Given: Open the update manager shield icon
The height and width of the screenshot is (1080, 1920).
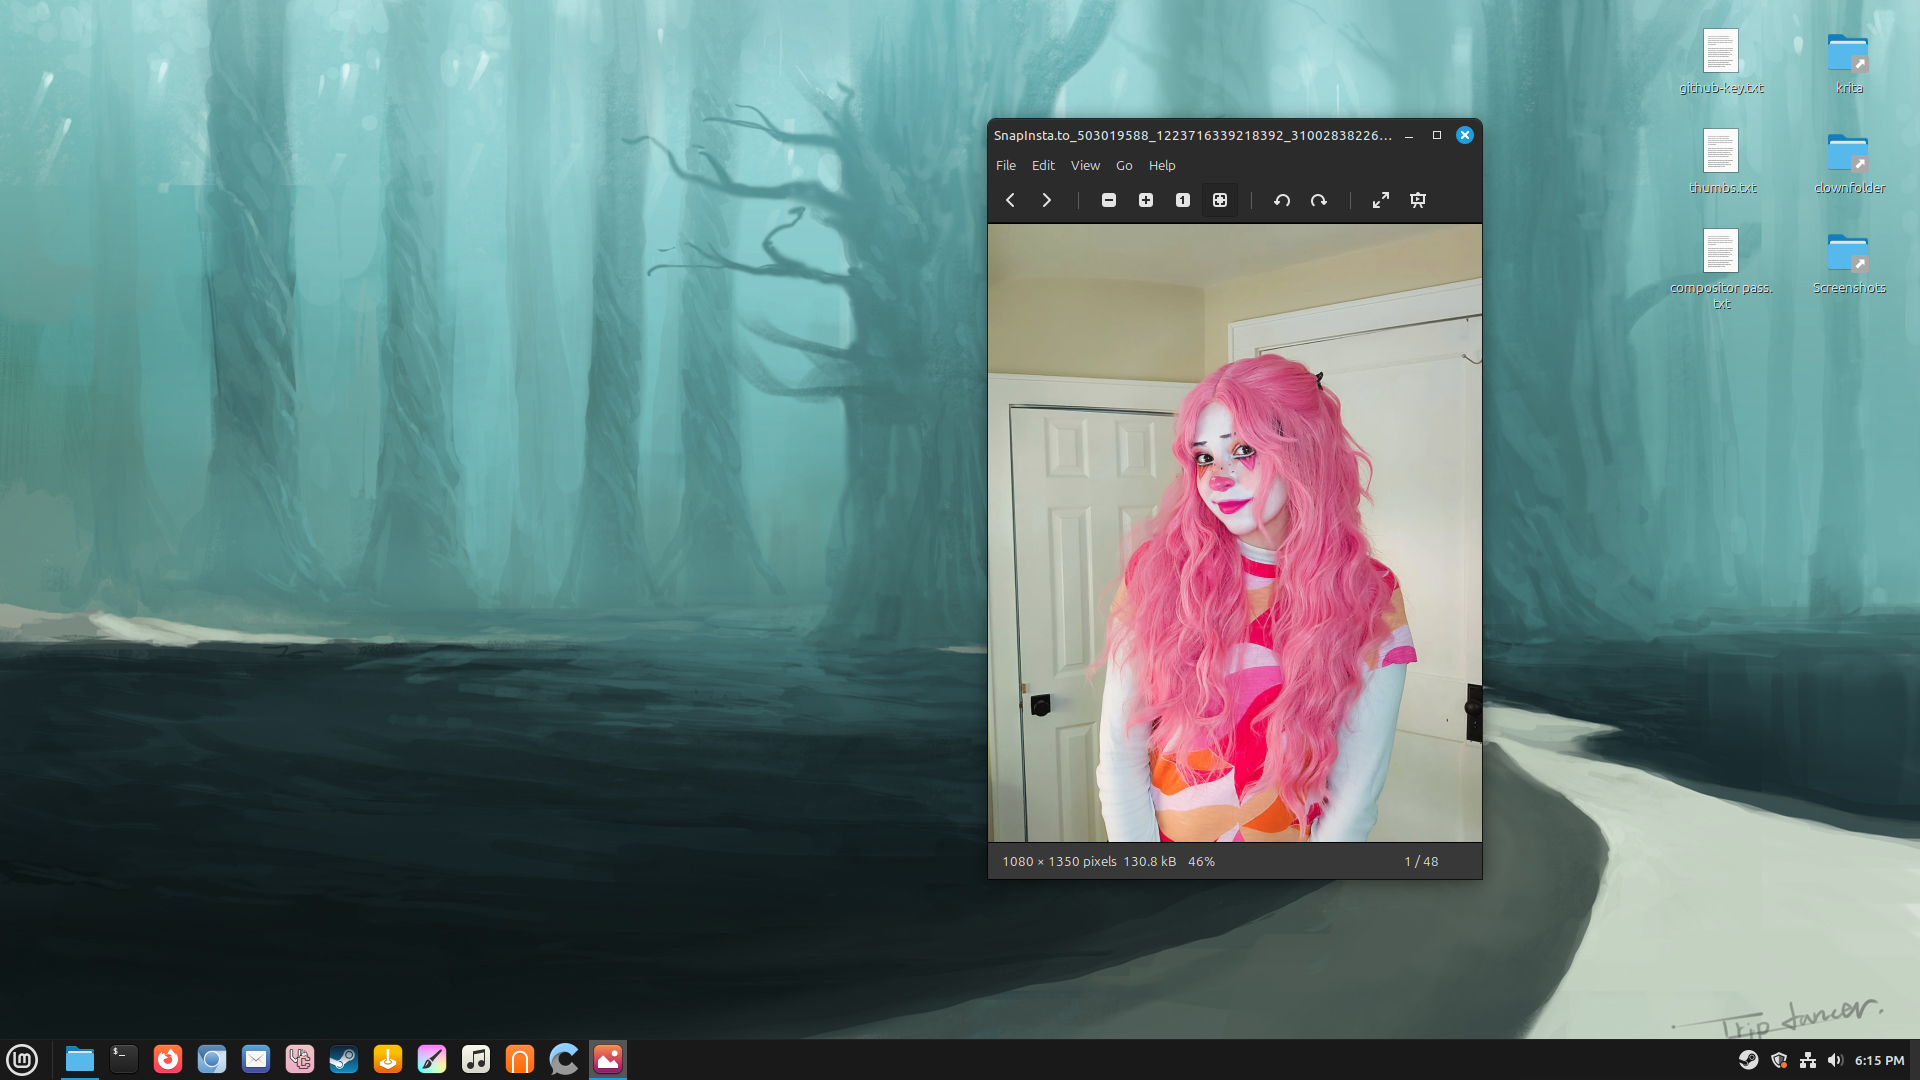Looking at the screenshot, I should (1779, 1061).
